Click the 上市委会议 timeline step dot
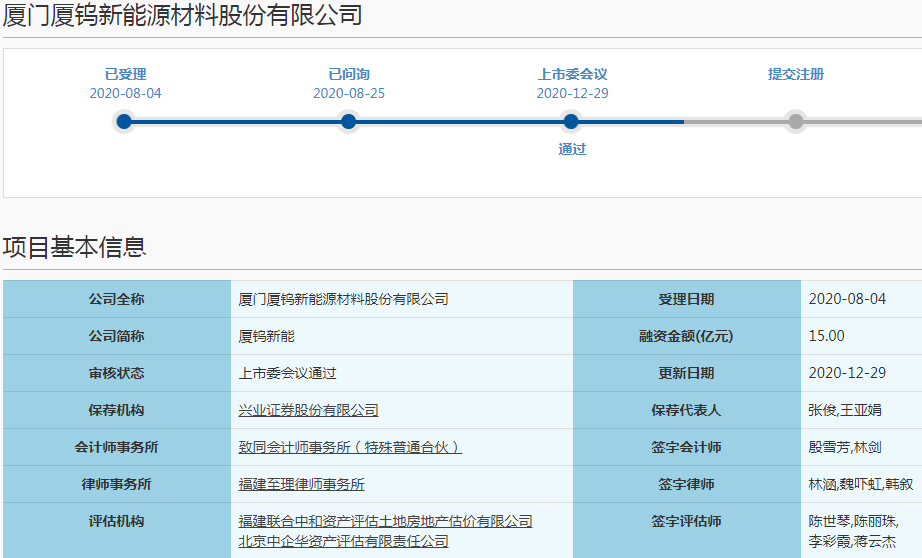Screen dimensions: 922x558 tap(571, 122)
